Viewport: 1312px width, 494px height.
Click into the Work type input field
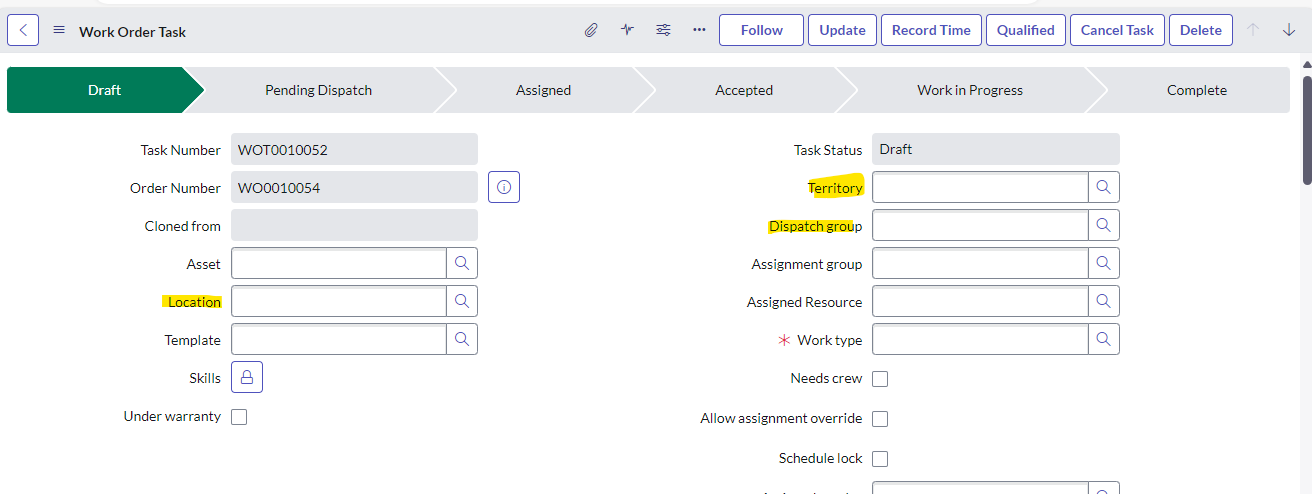(980, 339)
